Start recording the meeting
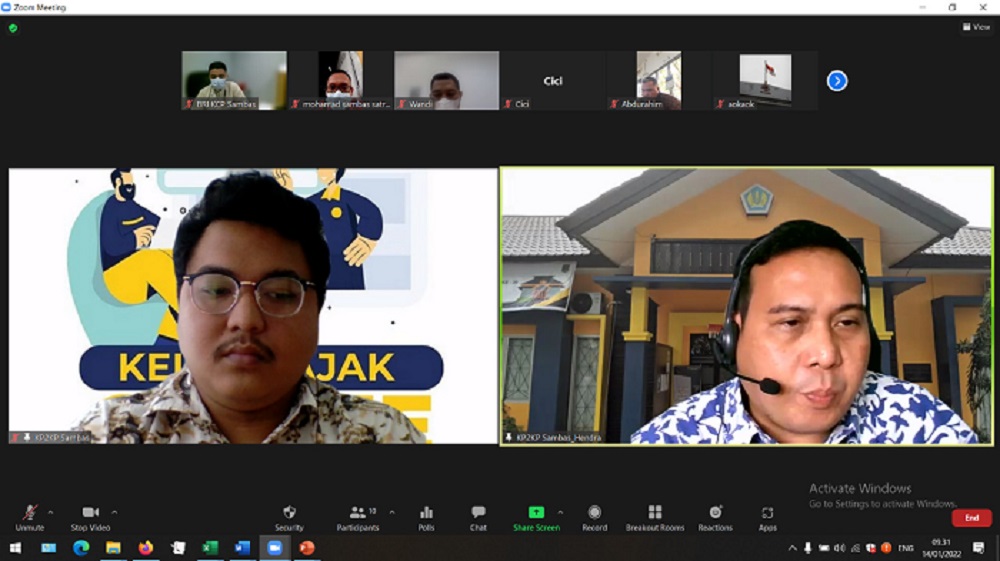 pyautogui.click(x=594, y=517)
